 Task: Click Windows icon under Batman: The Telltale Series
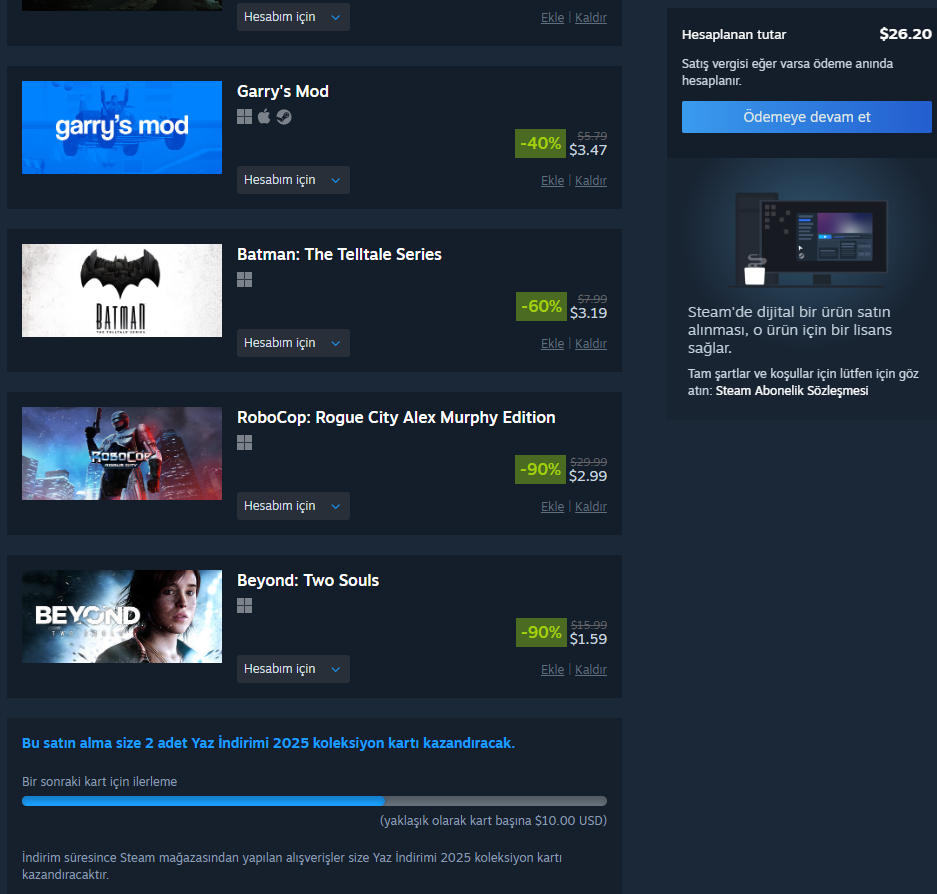tap(244, 280)
